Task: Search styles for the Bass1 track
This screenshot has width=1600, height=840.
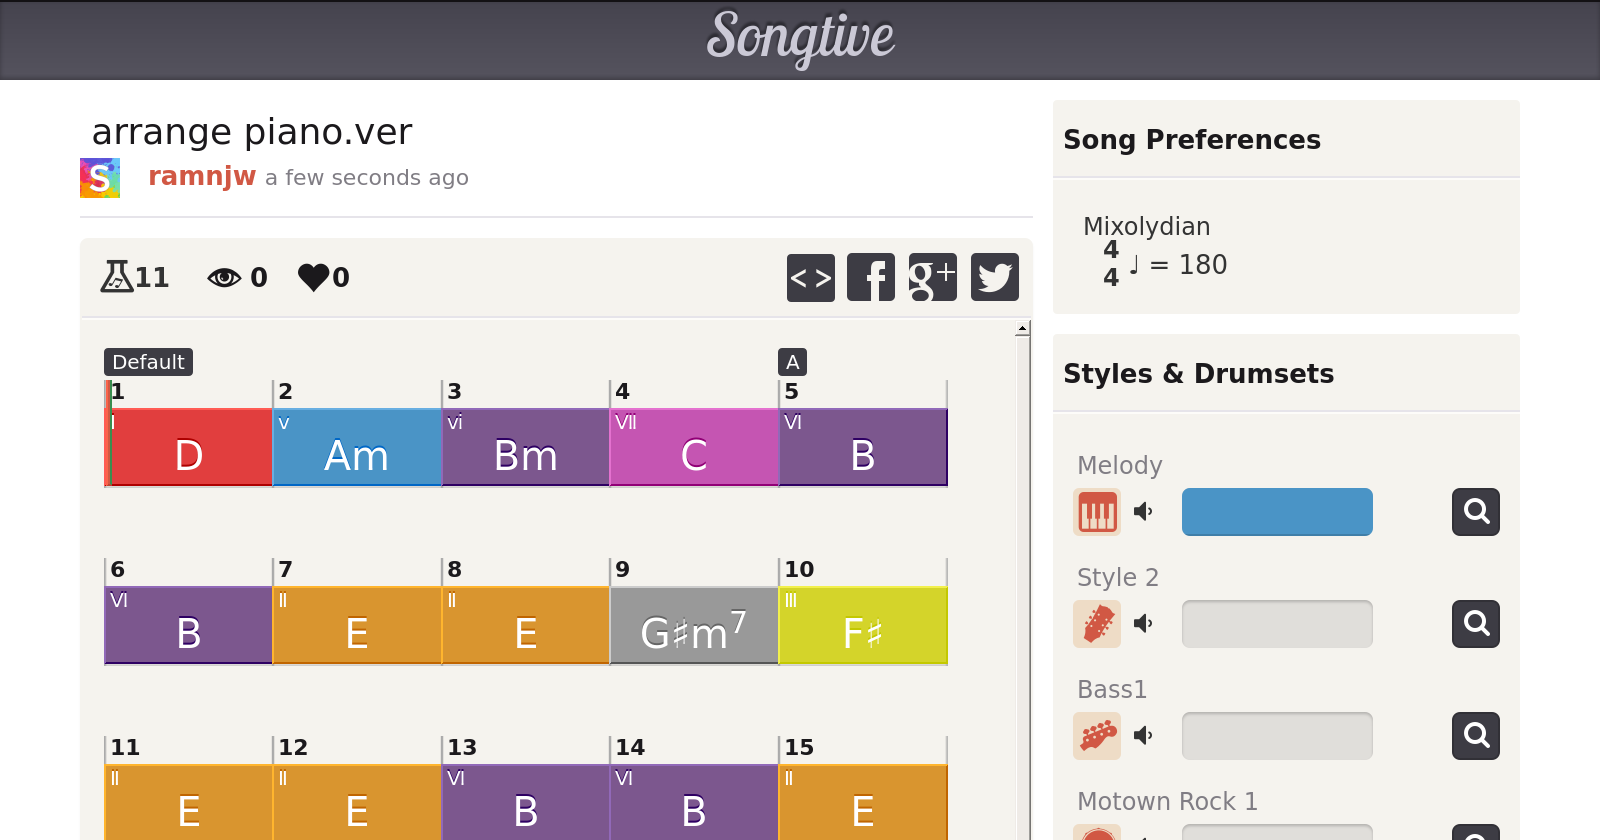Action: pyautogui.click(x=1476, y=736)
